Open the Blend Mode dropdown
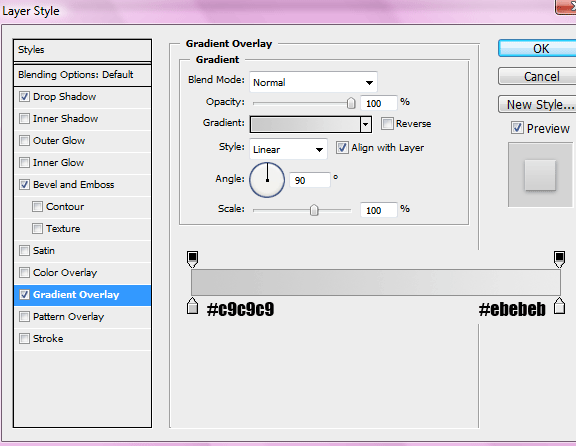 point(313,82)
